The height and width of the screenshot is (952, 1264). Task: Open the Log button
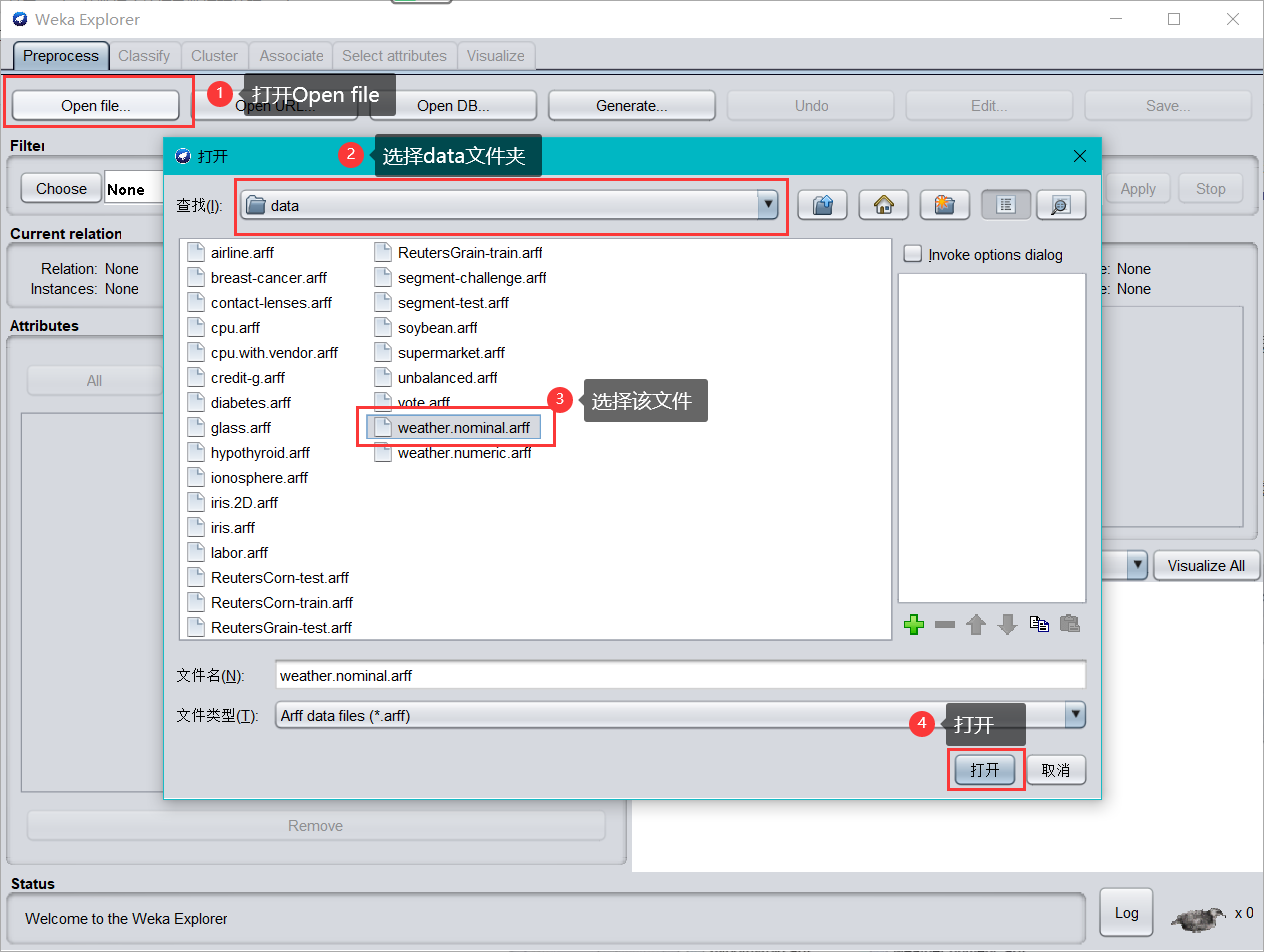[x=1126, y=912]
